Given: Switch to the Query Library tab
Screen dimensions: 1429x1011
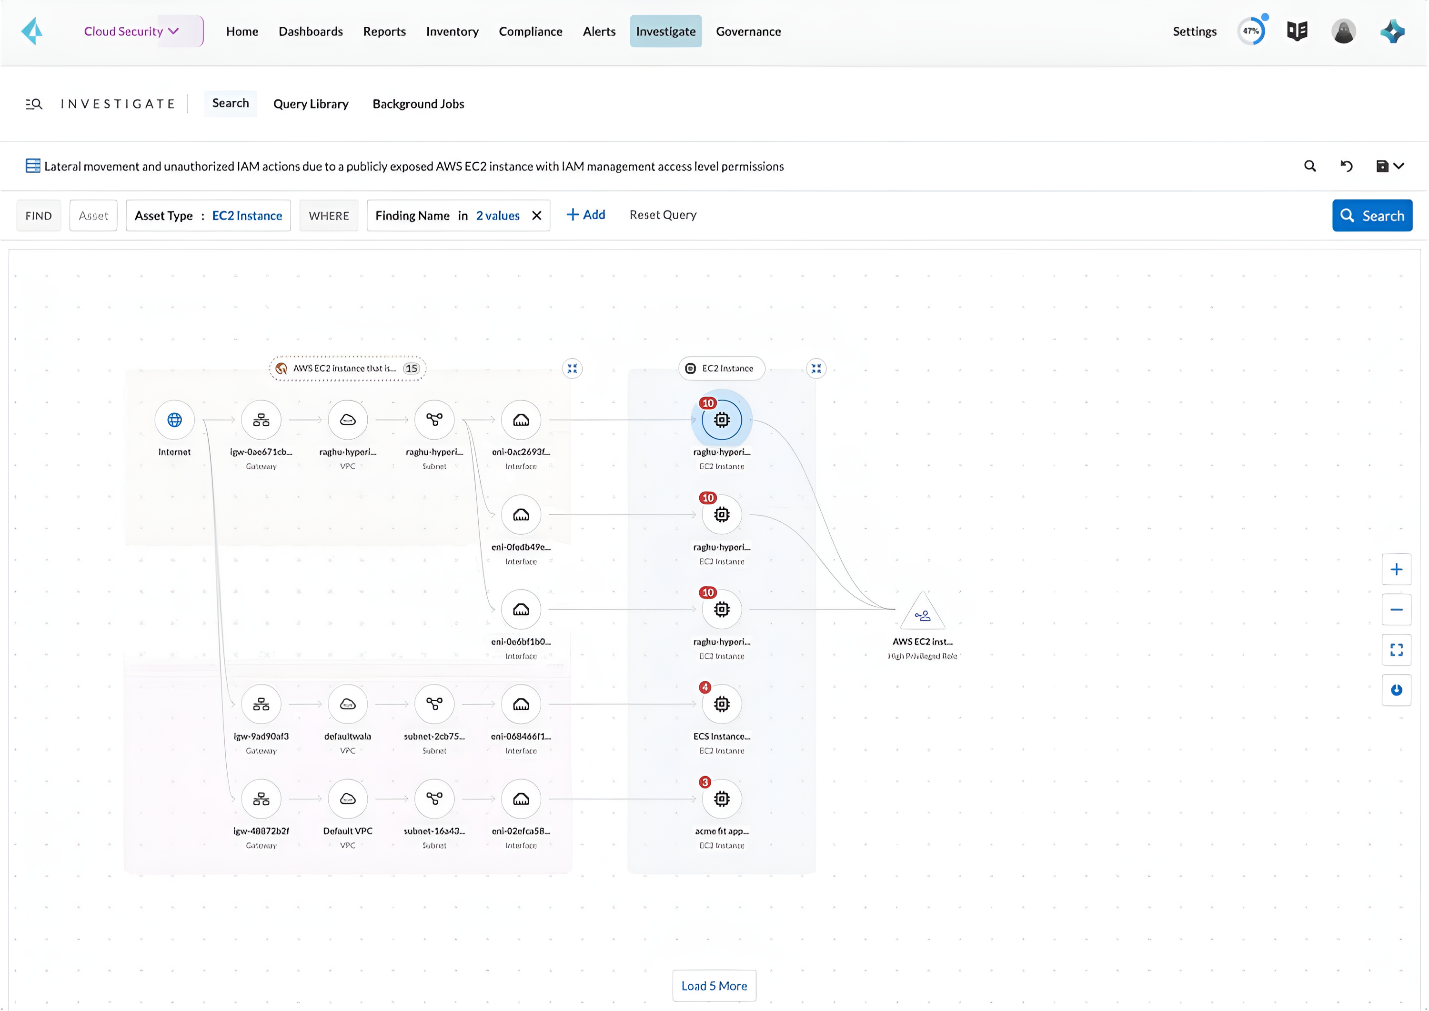Looking at the screenshot, I should [311, 103].
